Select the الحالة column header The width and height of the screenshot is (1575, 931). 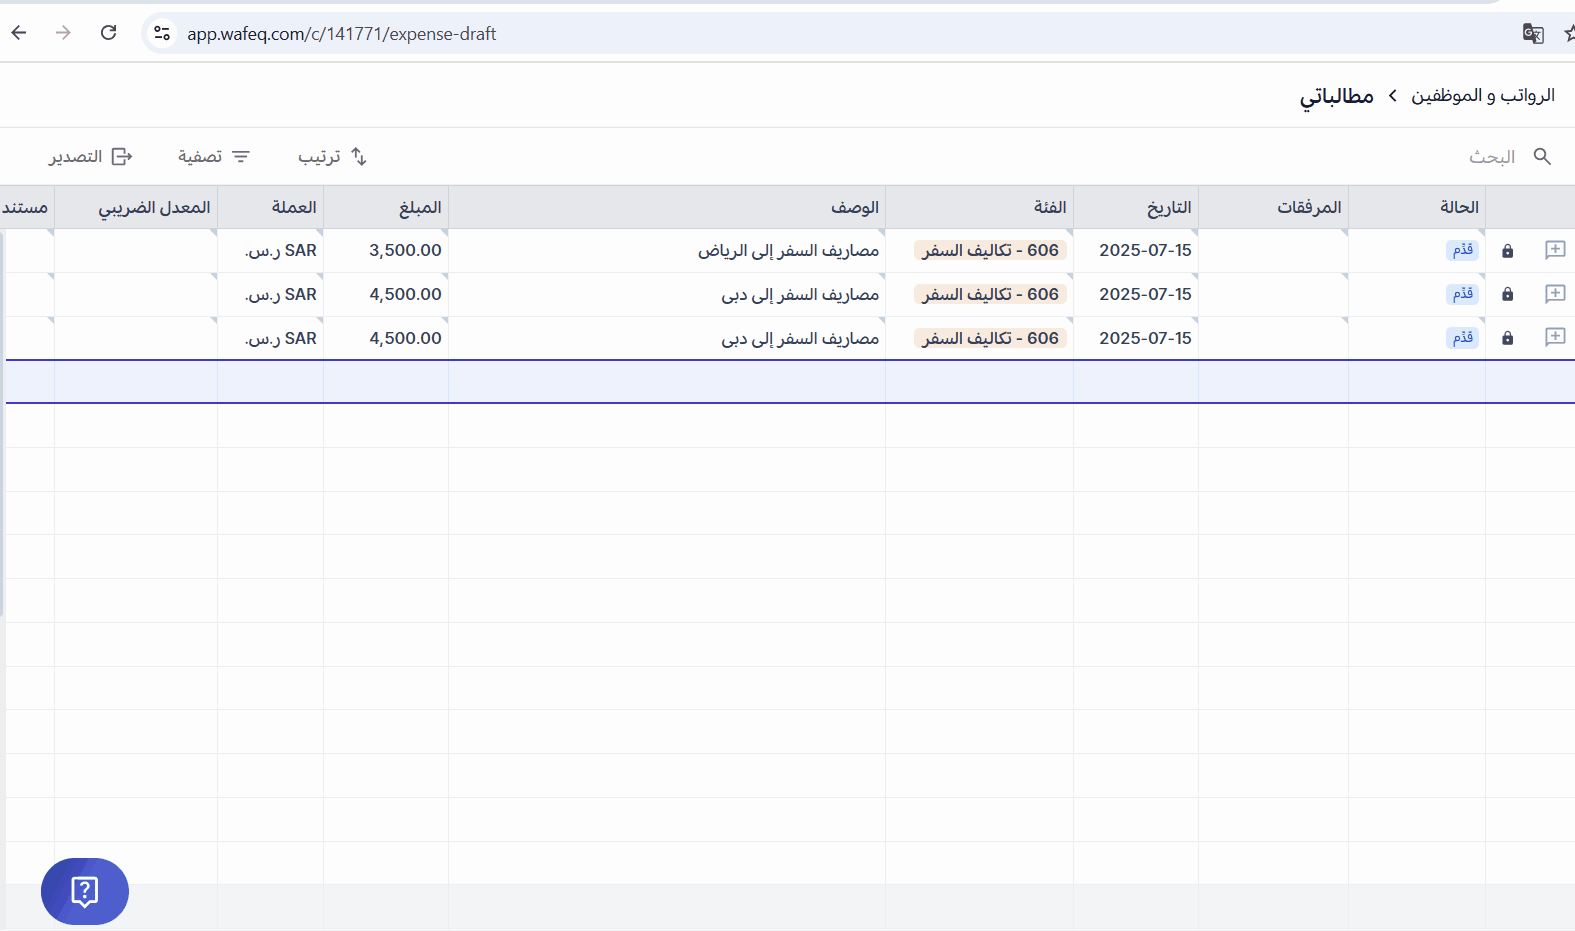(x=1417, y=207)
